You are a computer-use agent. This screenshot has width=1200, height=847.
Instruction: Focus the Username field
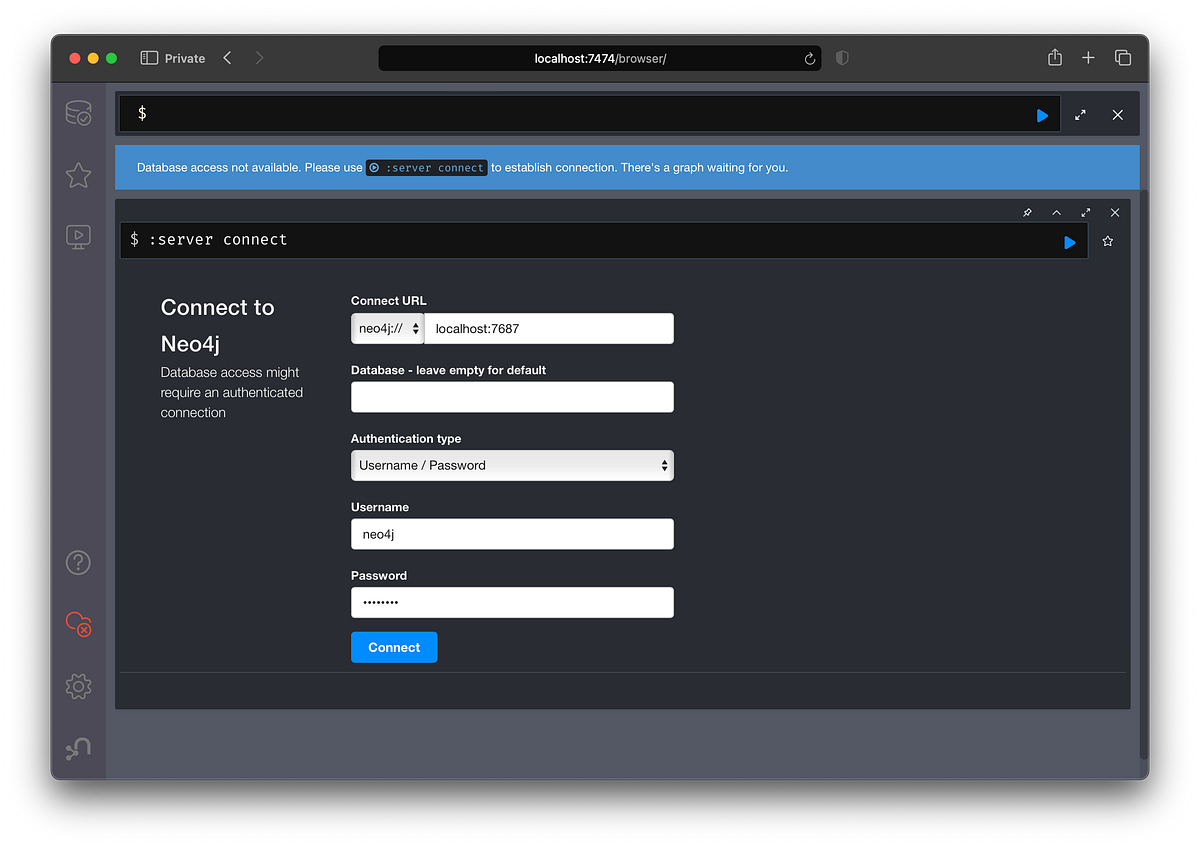512,534
